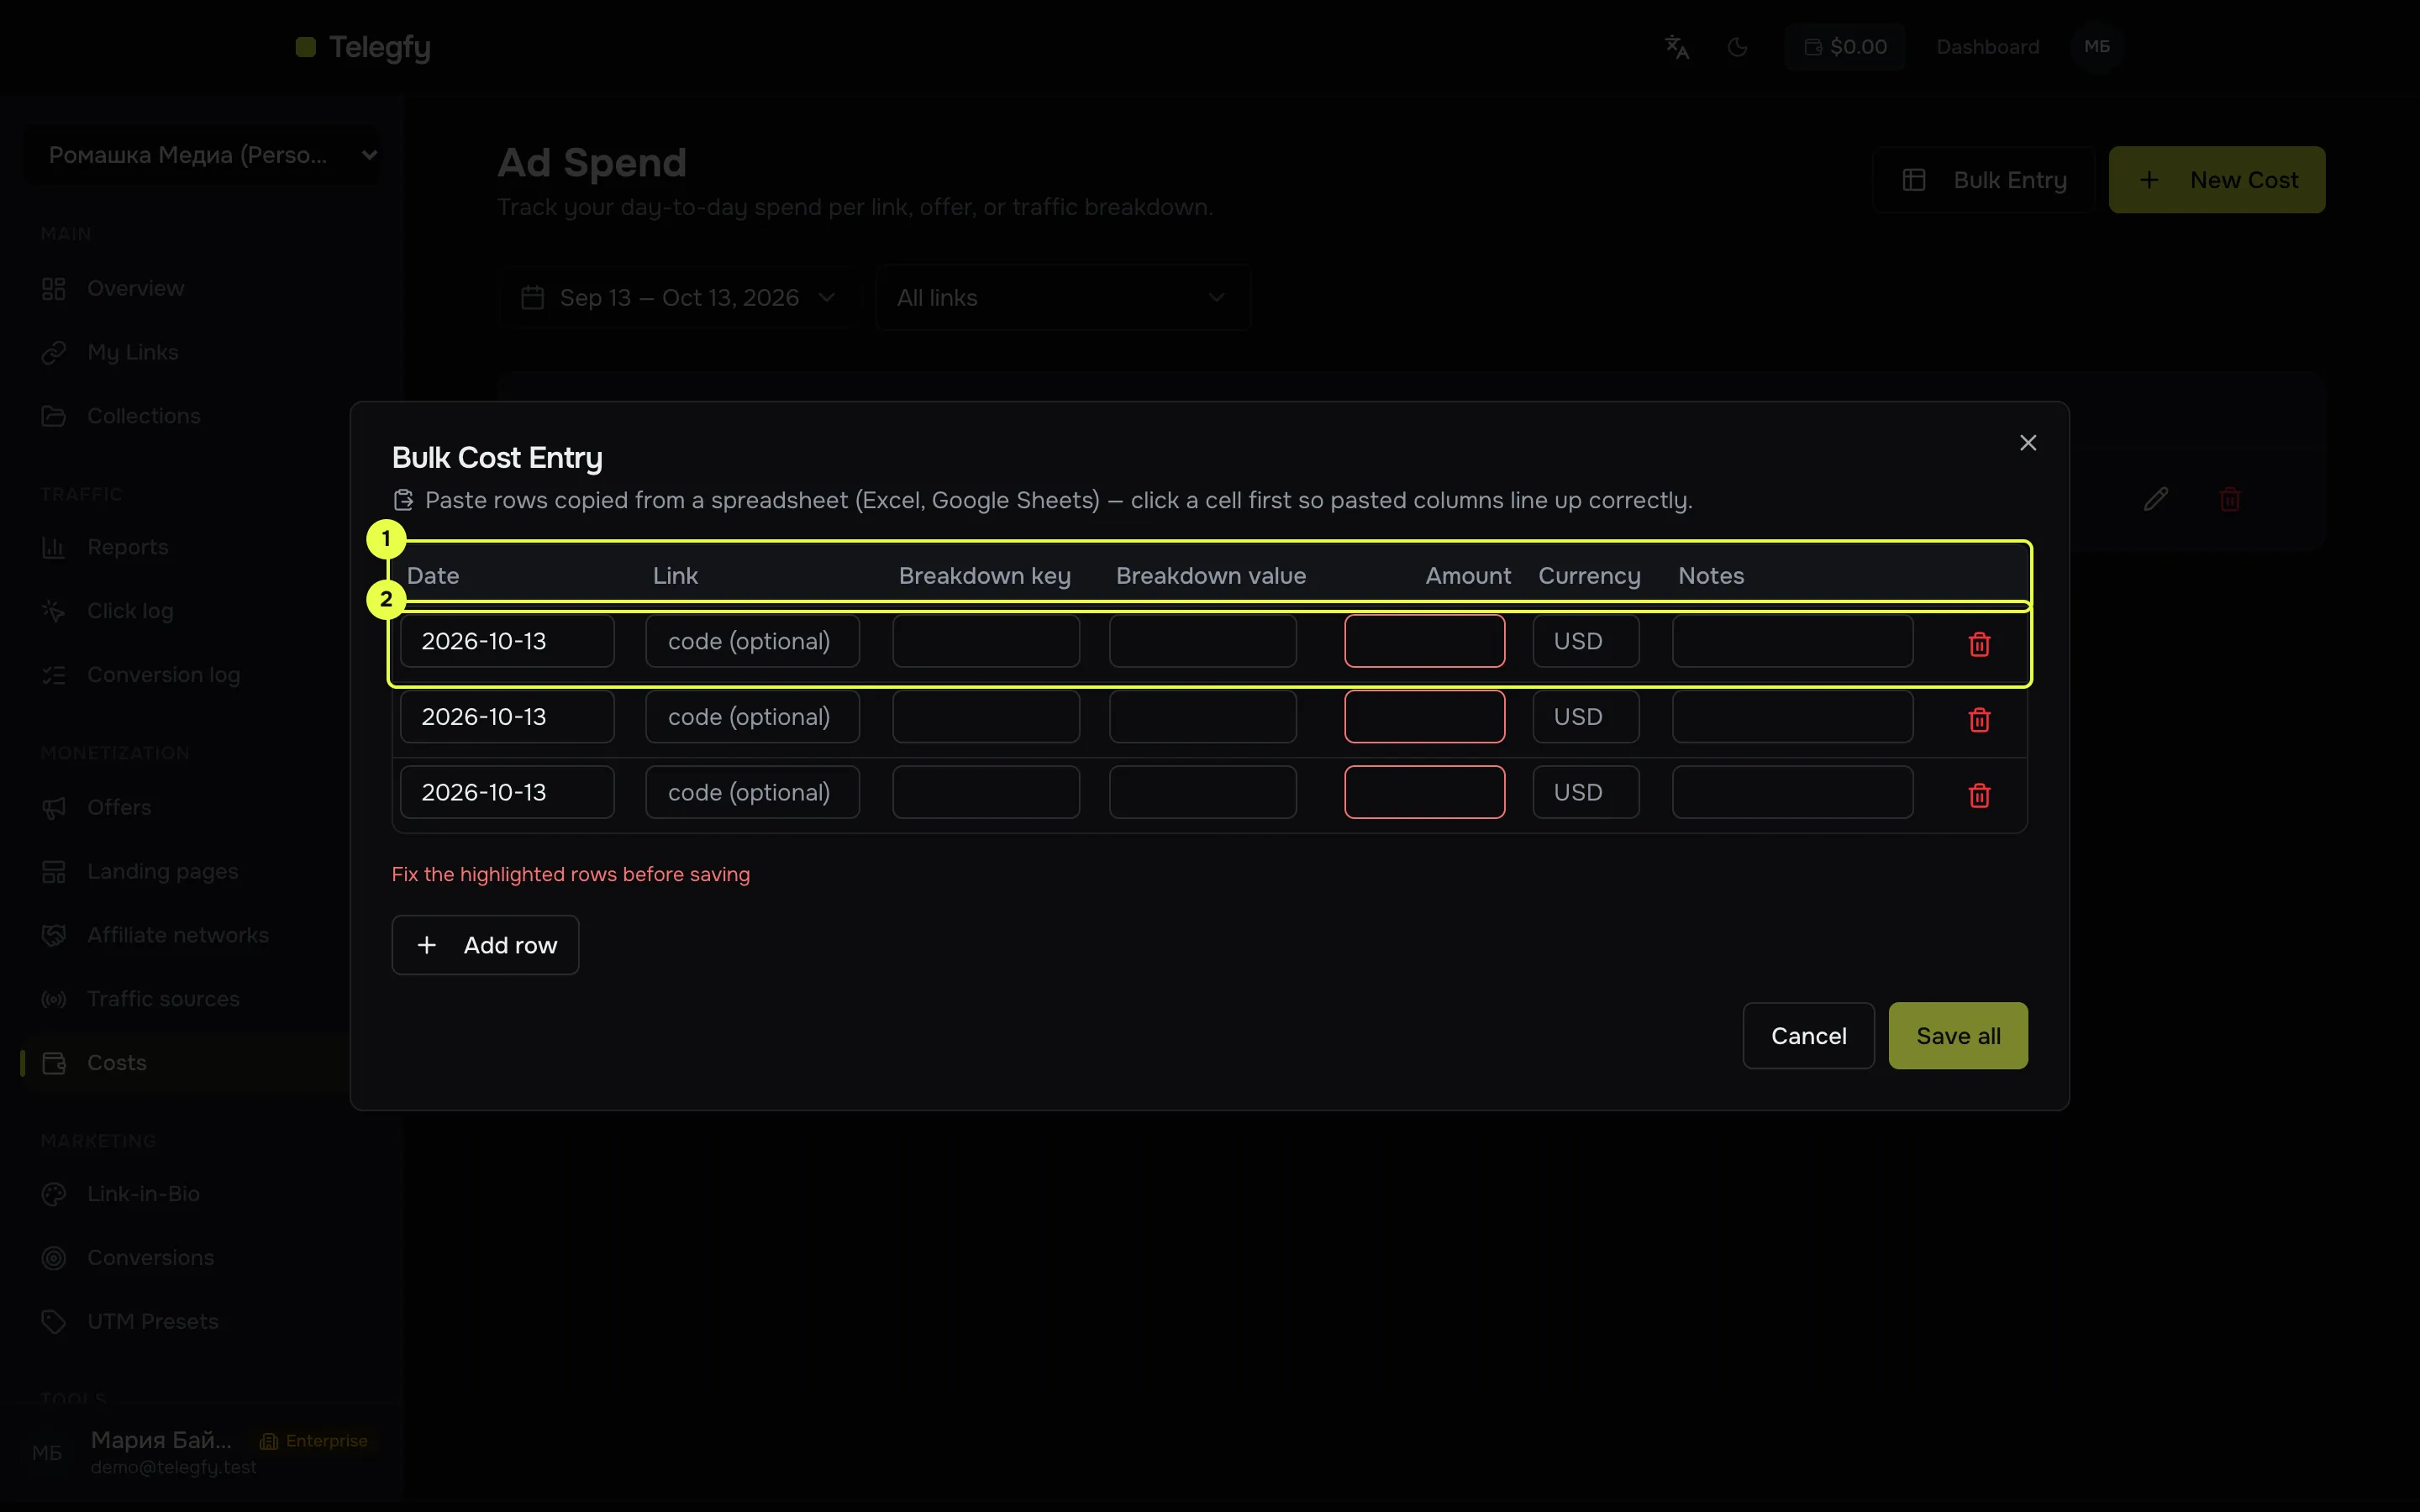This screenshot has width=2420, height=1512.
Task: Toggle dark mode moon icon
Action: tap(1738, 47)
